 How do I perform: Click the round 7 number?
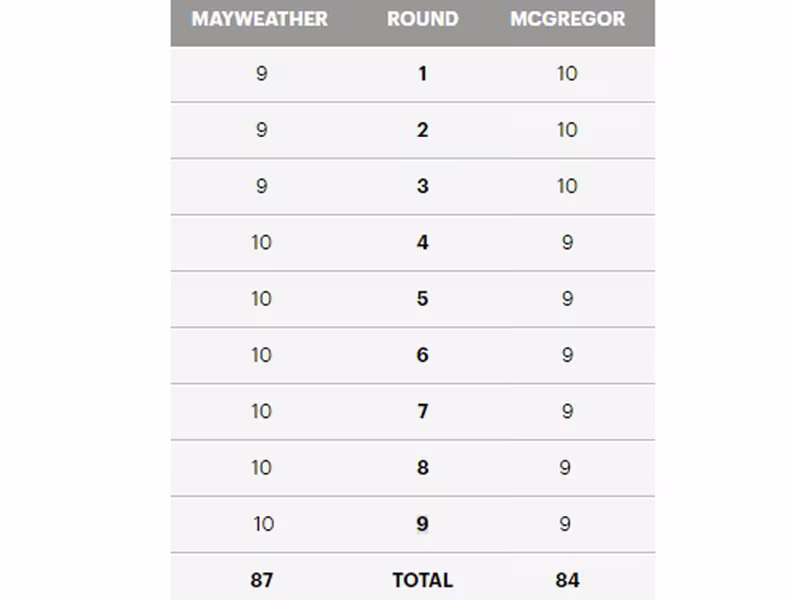(x=423, y=412)
